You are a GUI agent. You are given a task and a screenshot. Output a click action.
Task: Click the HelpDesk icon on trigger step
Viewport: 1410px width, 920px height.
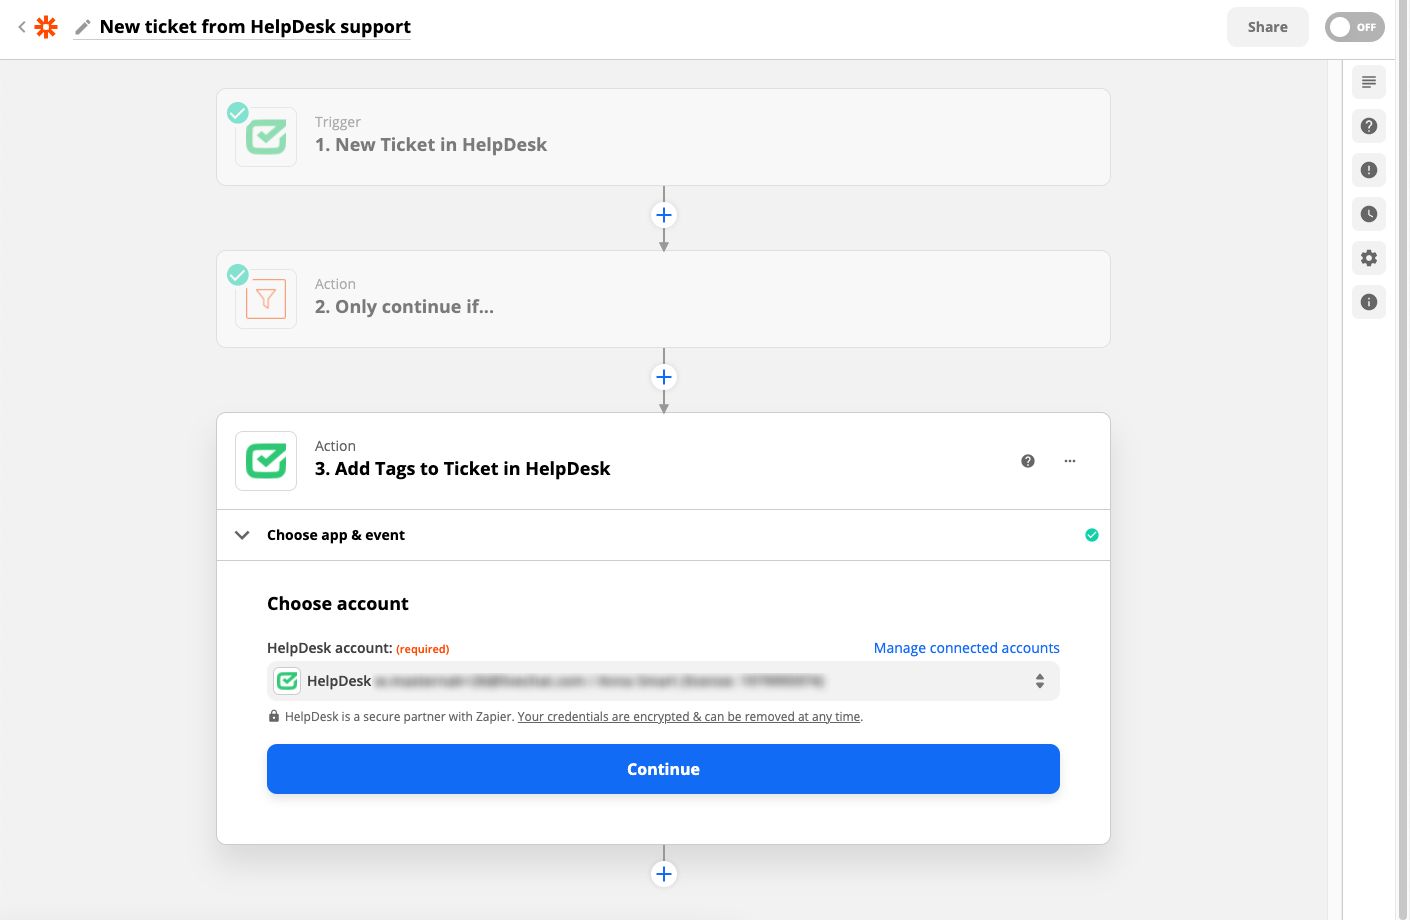point(266,137)
